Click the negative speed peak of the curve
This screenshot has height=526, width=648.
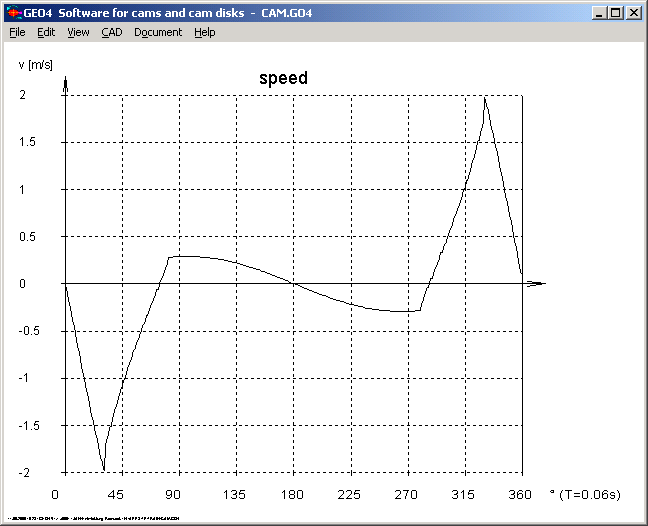pyautogui.click(x=103, y=469)
